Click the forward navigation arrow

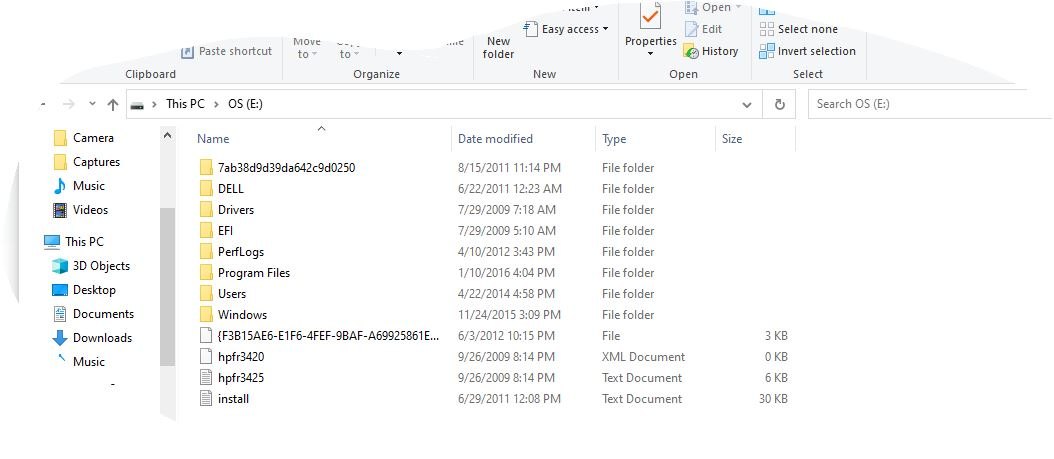[69, 104]
